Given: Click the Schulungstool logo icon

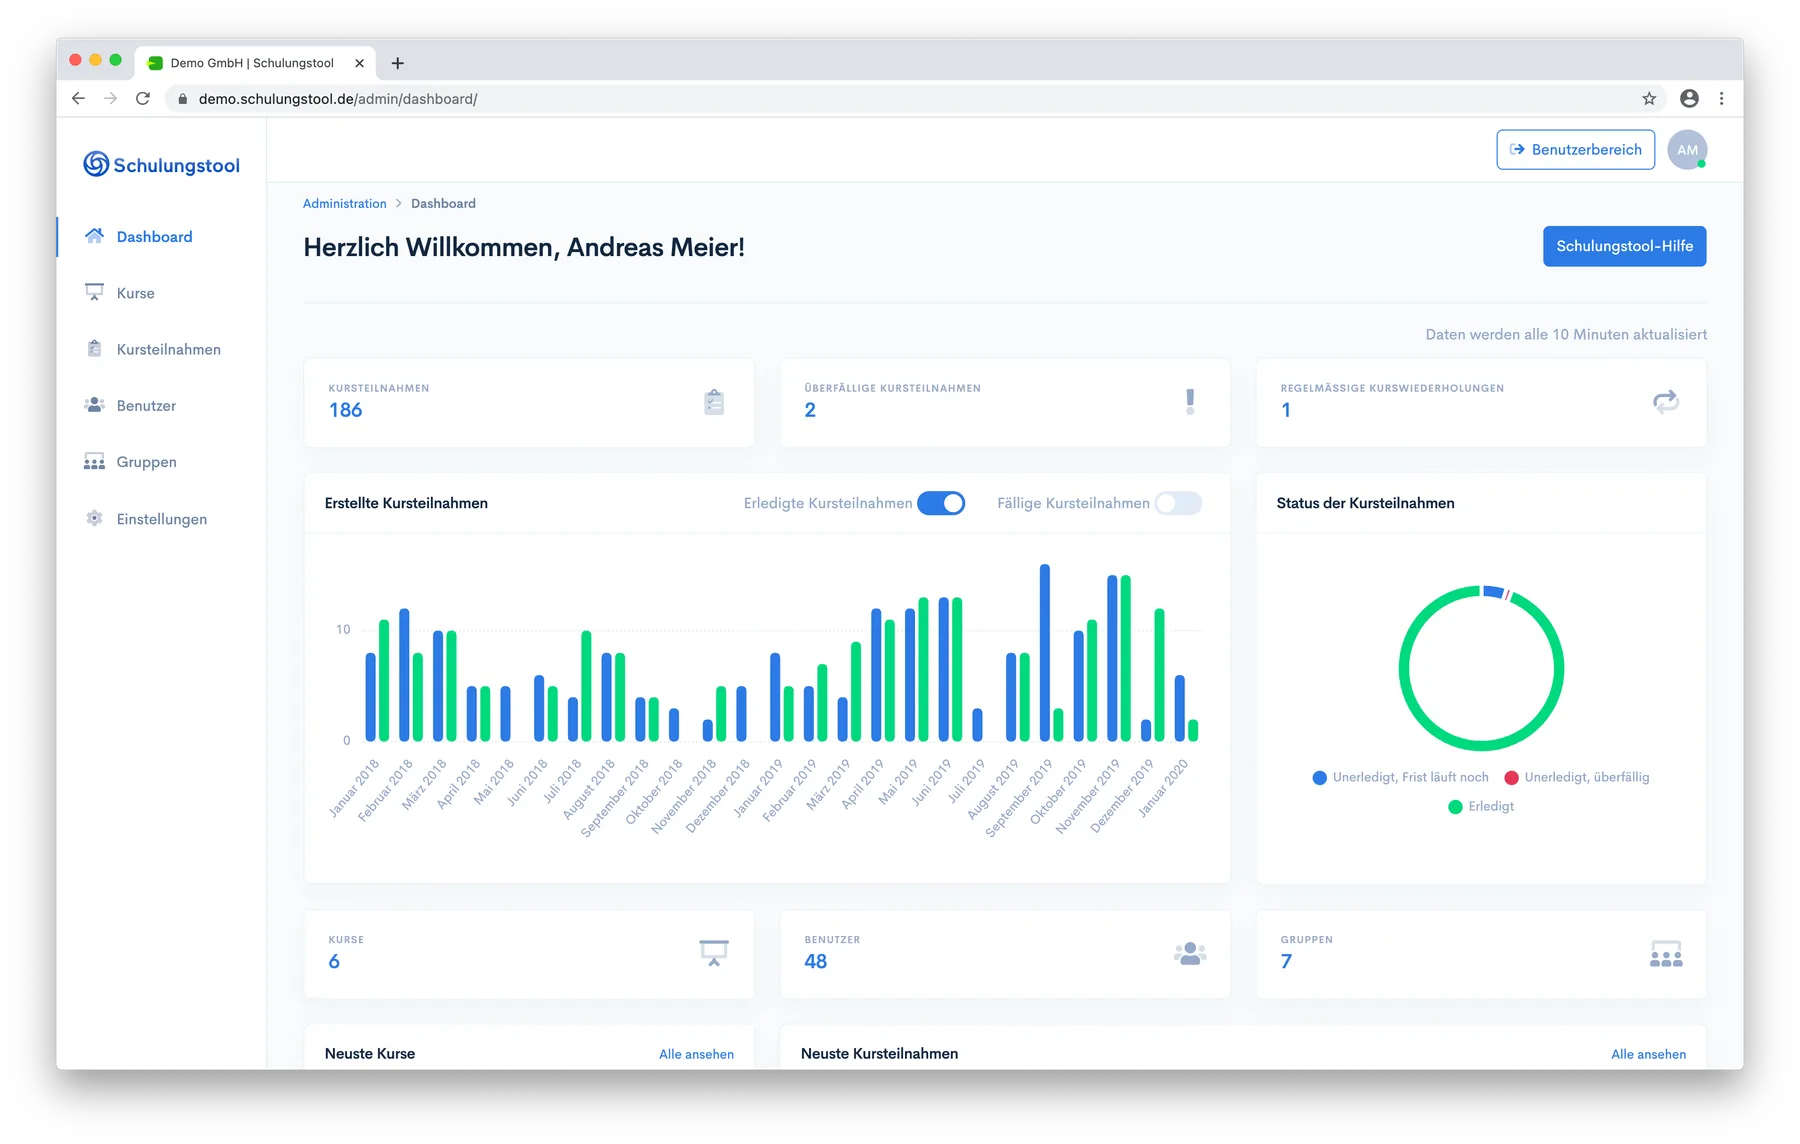Looking at the screenshot, I should pos(96,164).
